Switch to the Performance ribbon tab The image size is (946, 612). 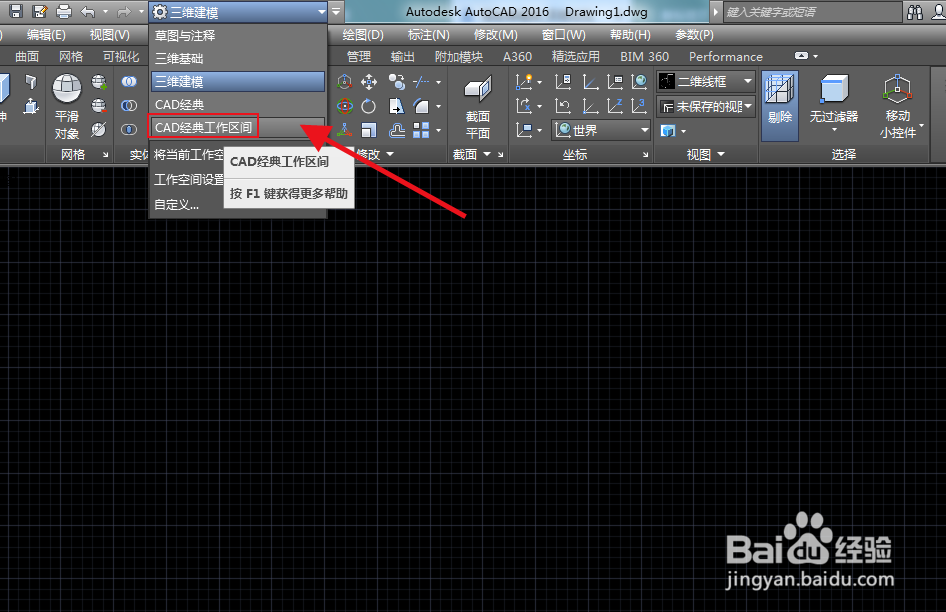click(x=725, y=56)
